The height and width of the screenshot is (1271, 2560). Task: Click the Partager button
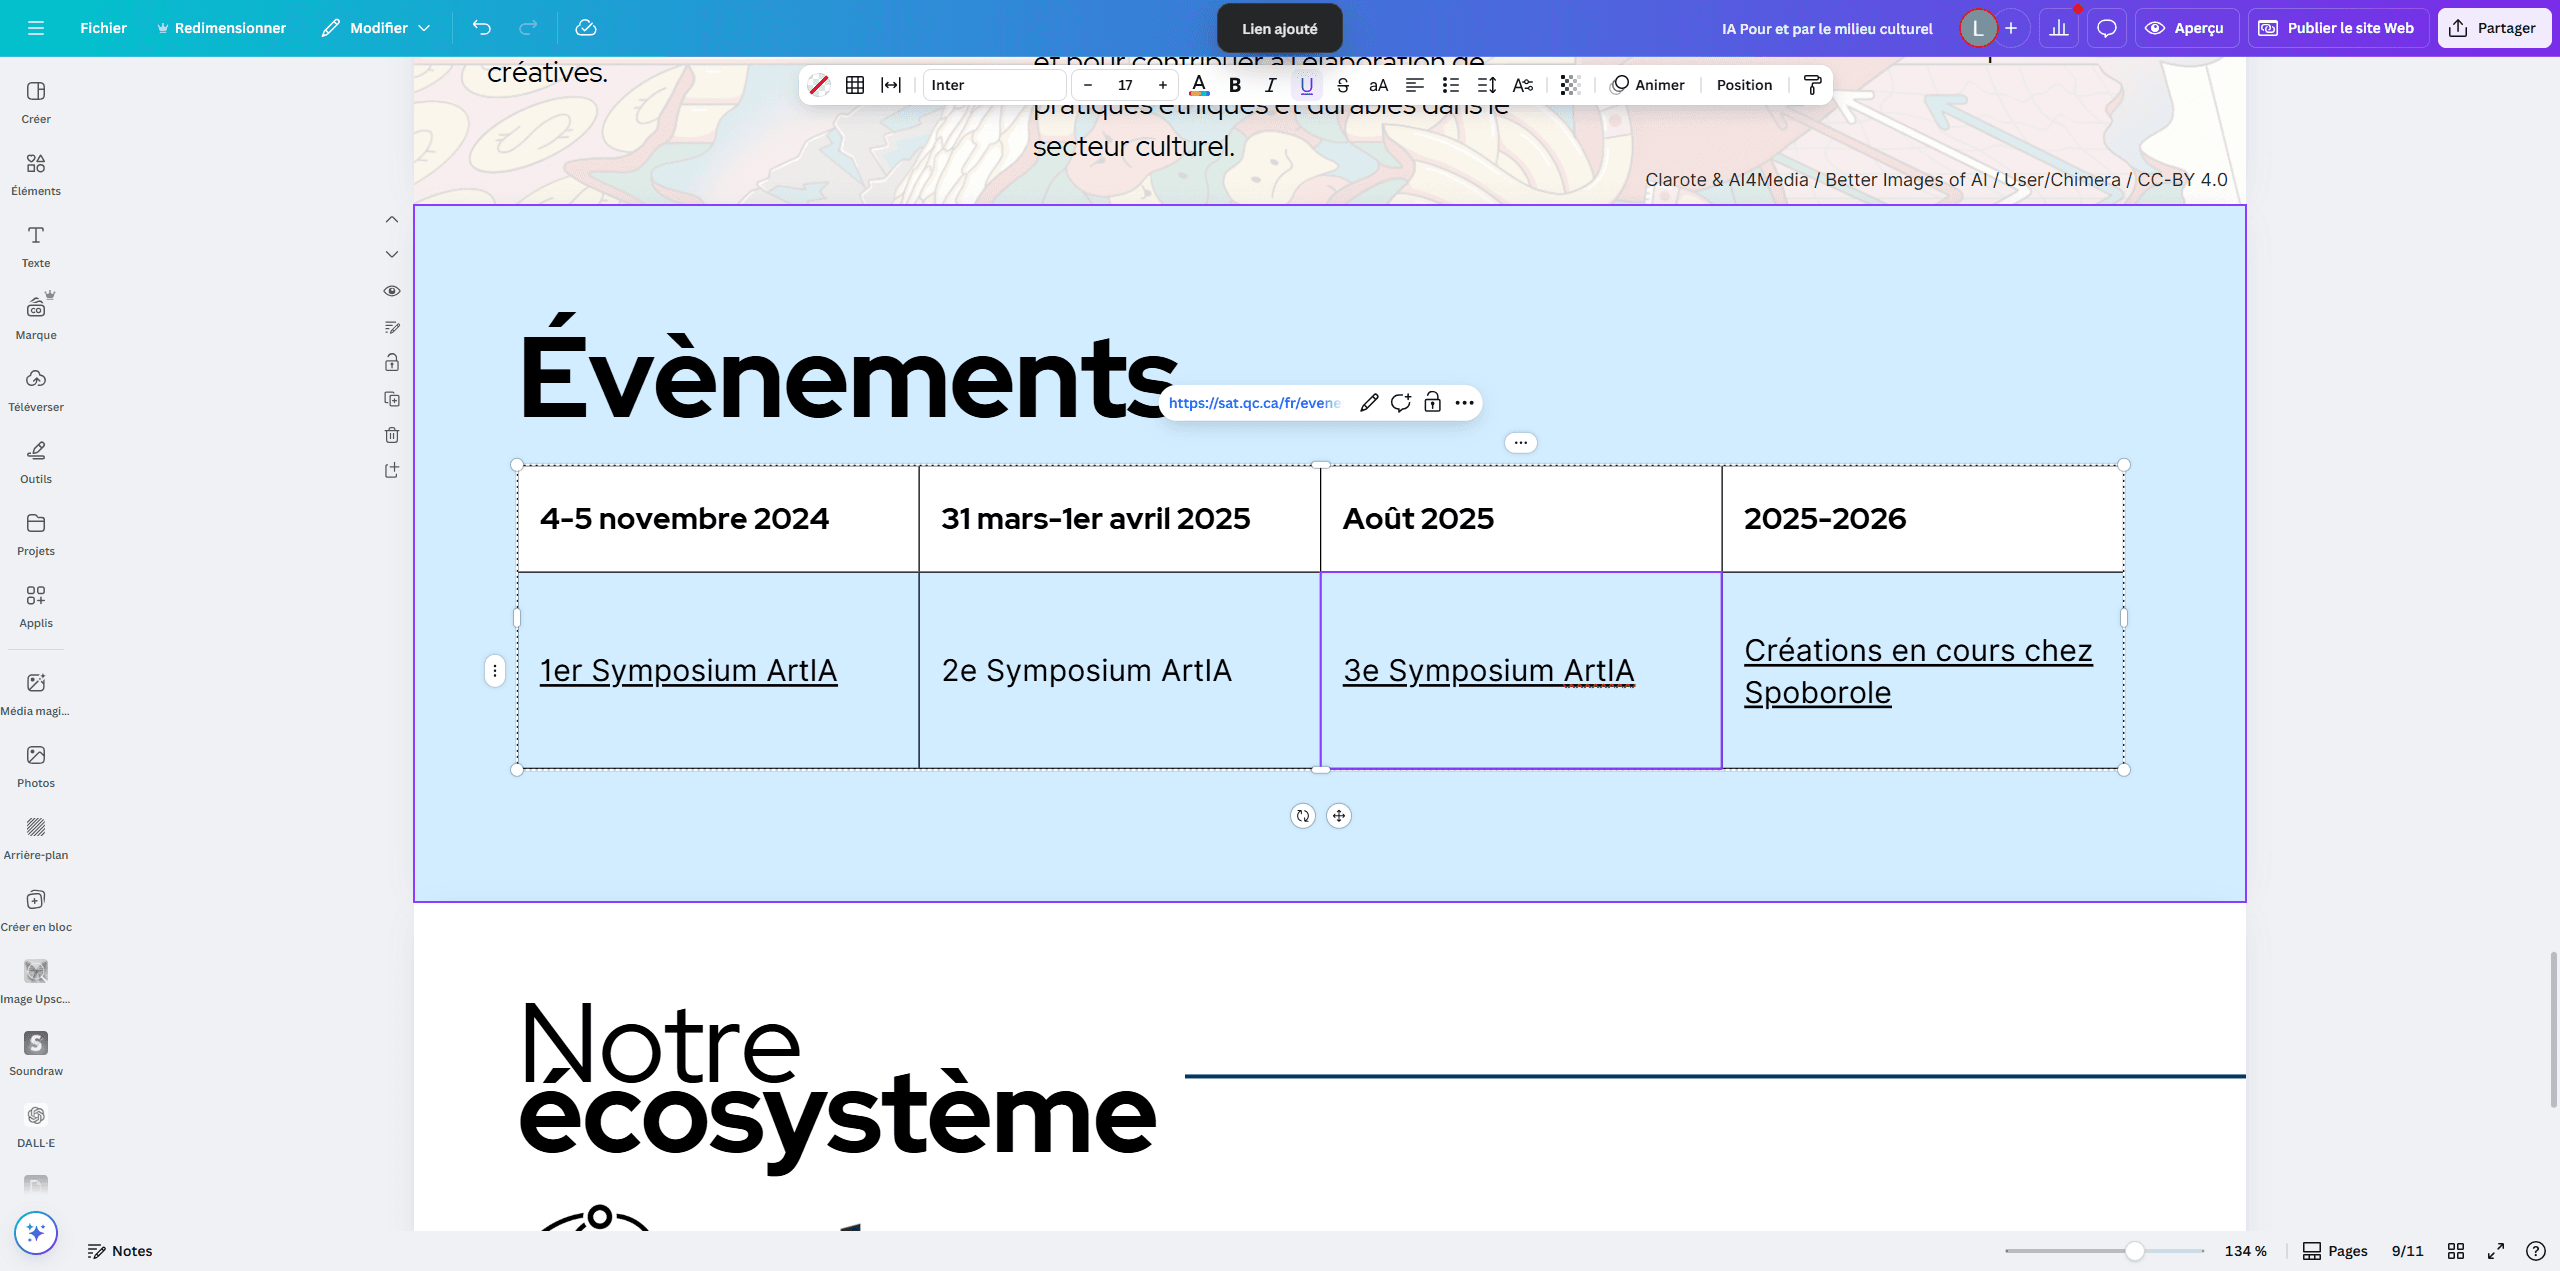[x=2494, y=28]
